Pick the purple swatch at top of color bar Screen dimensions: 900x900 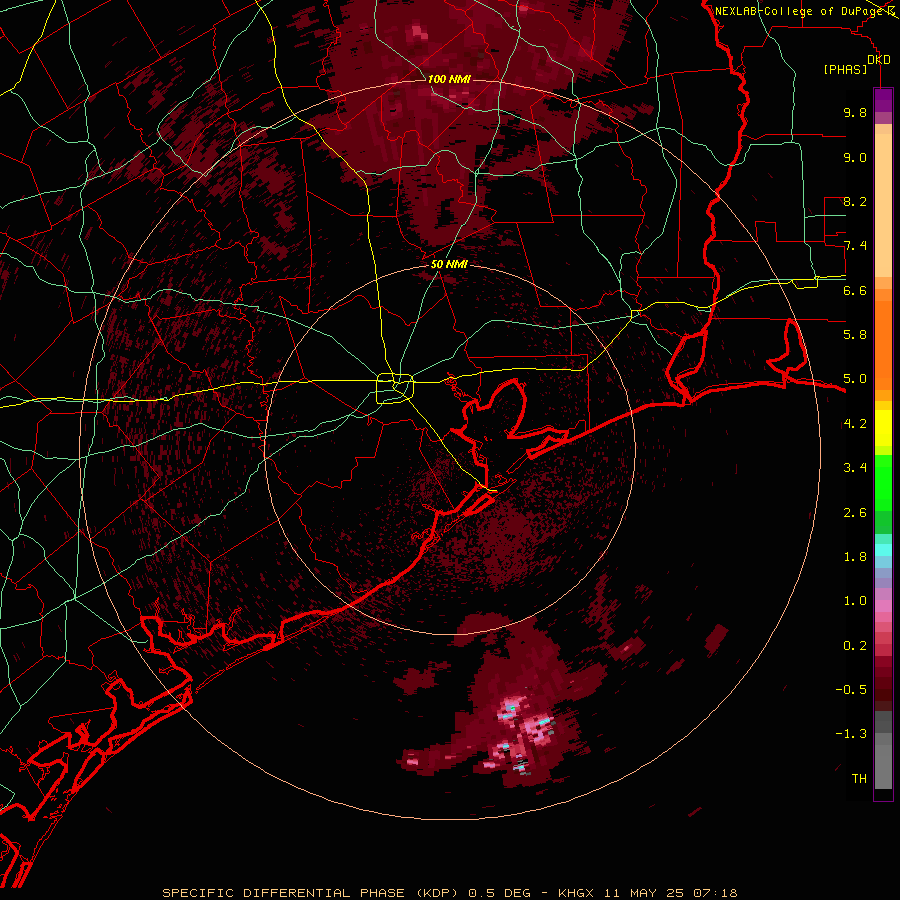pyautogui.click(x=883, y=100)
